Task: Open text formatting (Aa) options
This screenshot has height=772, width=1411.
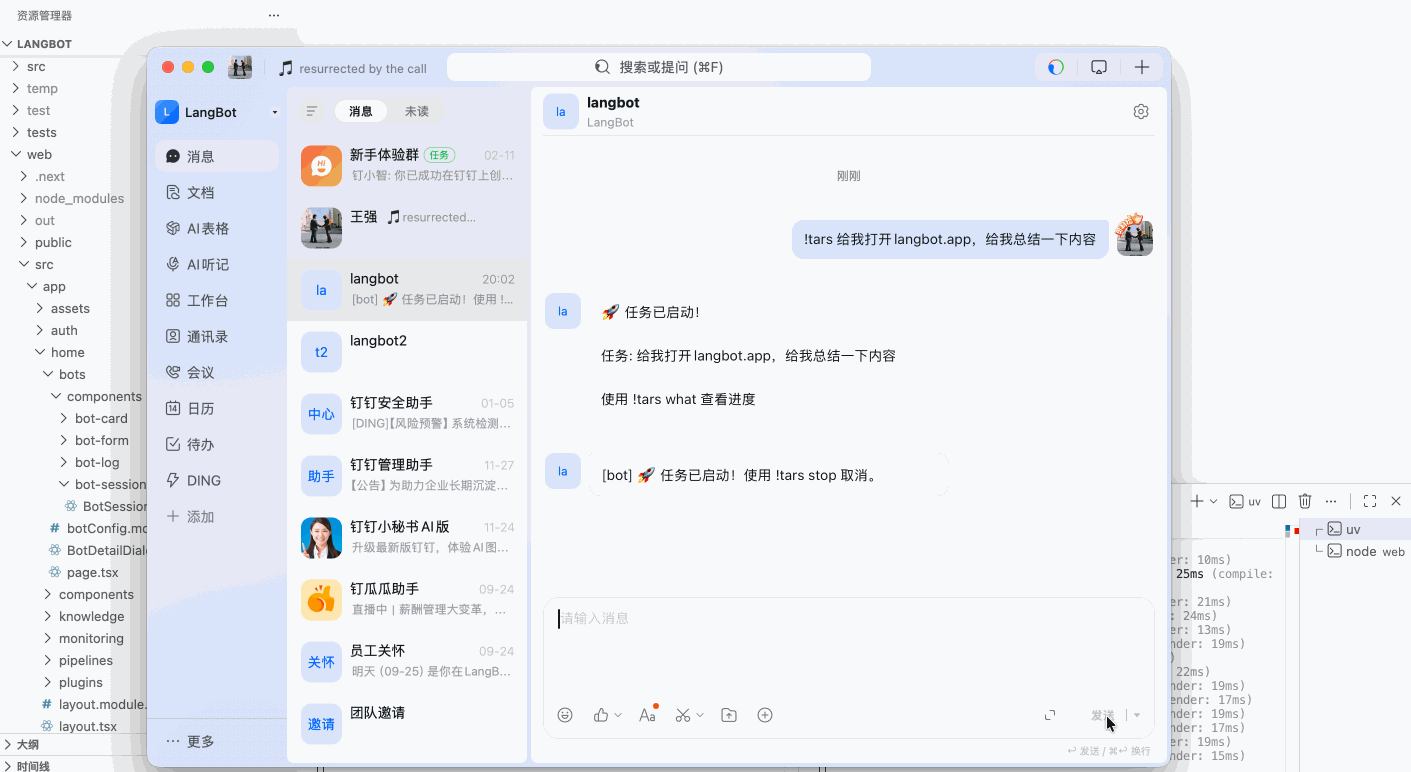Action: (x=647, y=715)
